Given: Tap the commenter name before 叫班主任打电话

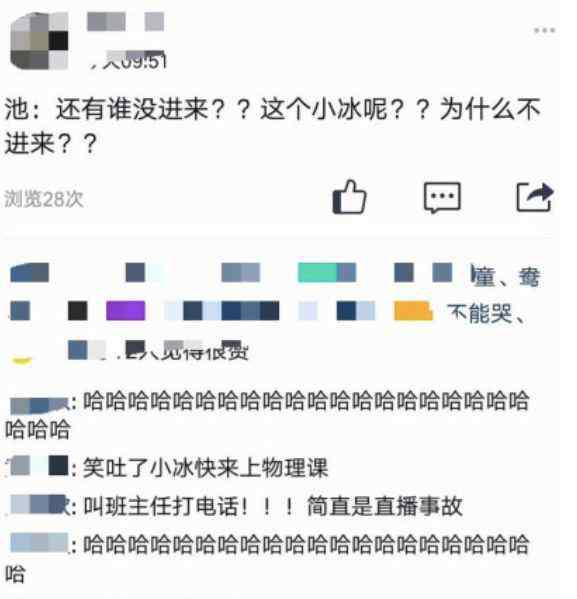Looking at the screenshot, I should click(39, 504).
